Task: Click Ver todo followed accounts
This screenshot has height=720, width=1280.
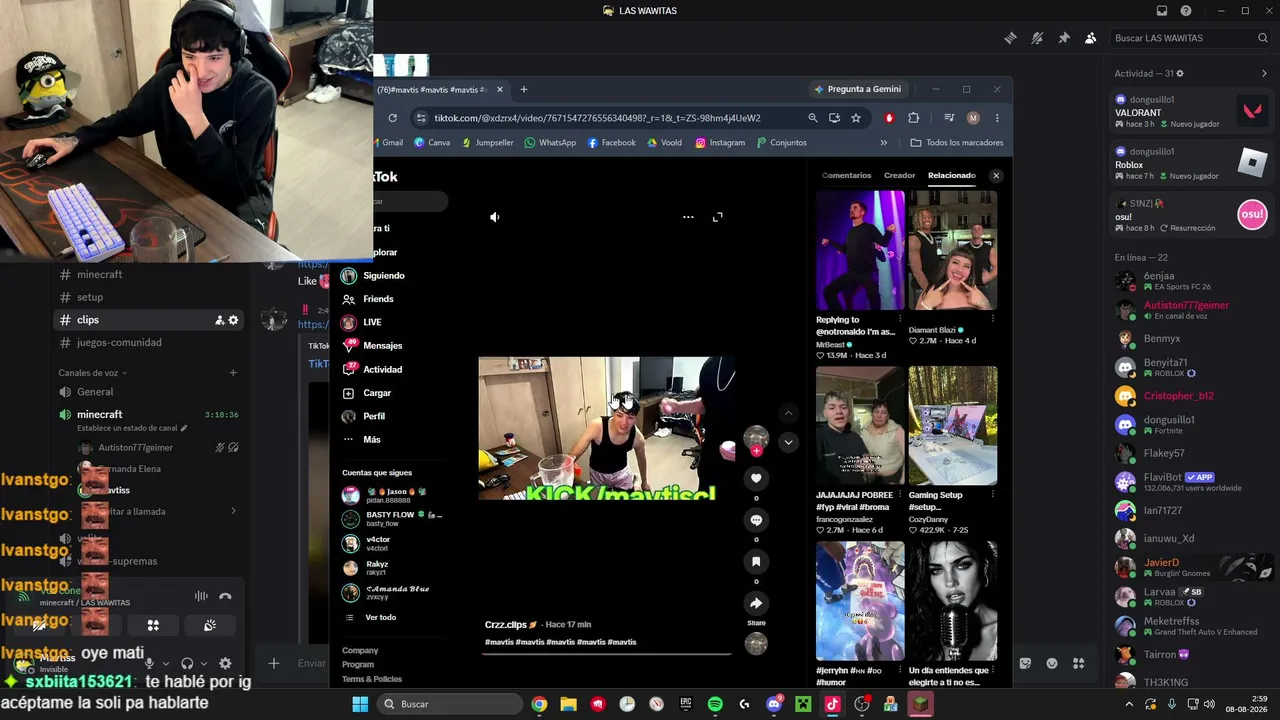Action: (x=381, y=617)
